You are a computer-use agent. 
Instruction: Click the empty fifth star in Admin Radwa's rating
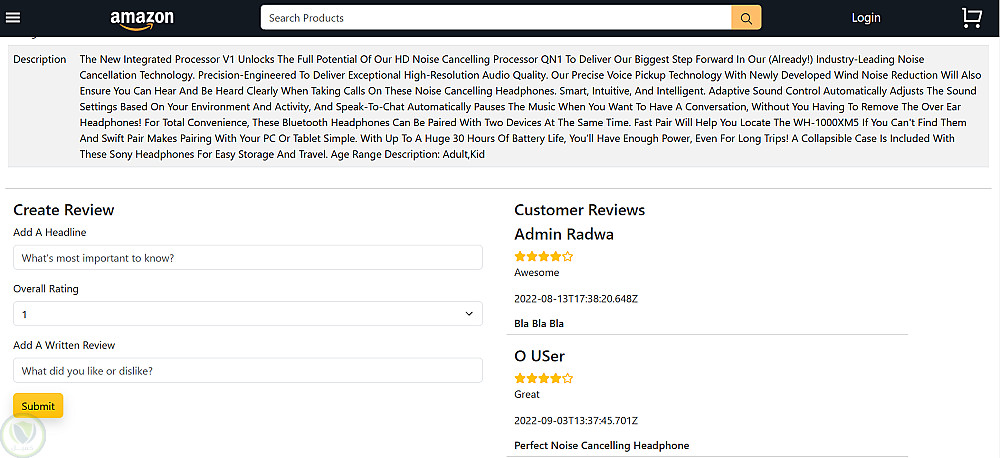pyautogui.click(x=568, y=257)
